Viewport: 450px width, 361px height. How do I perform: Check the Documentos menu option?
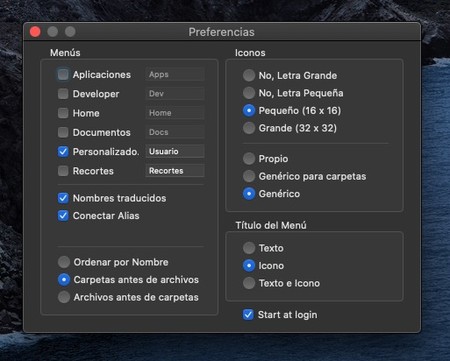[63, 132]
